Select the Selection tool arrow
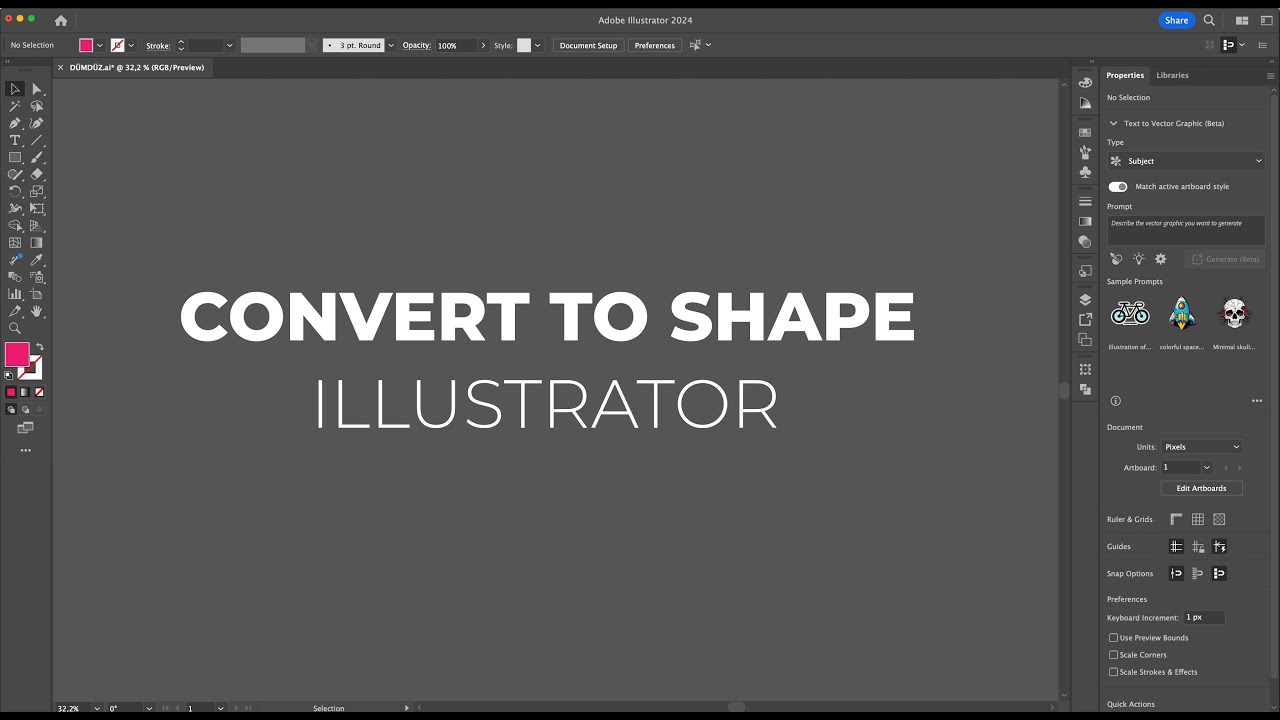1280x720 pixels. click(15, 89)
